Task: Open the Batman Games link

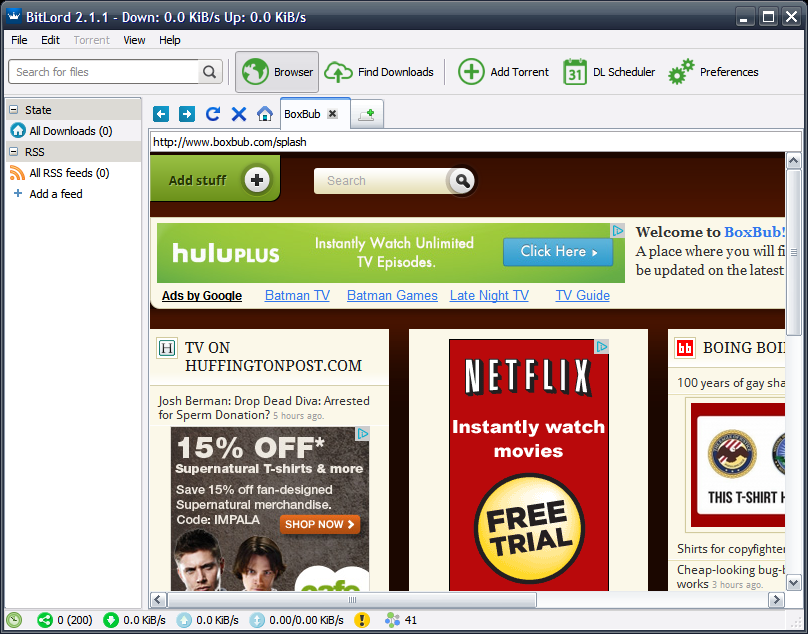Action: [392, 295]
